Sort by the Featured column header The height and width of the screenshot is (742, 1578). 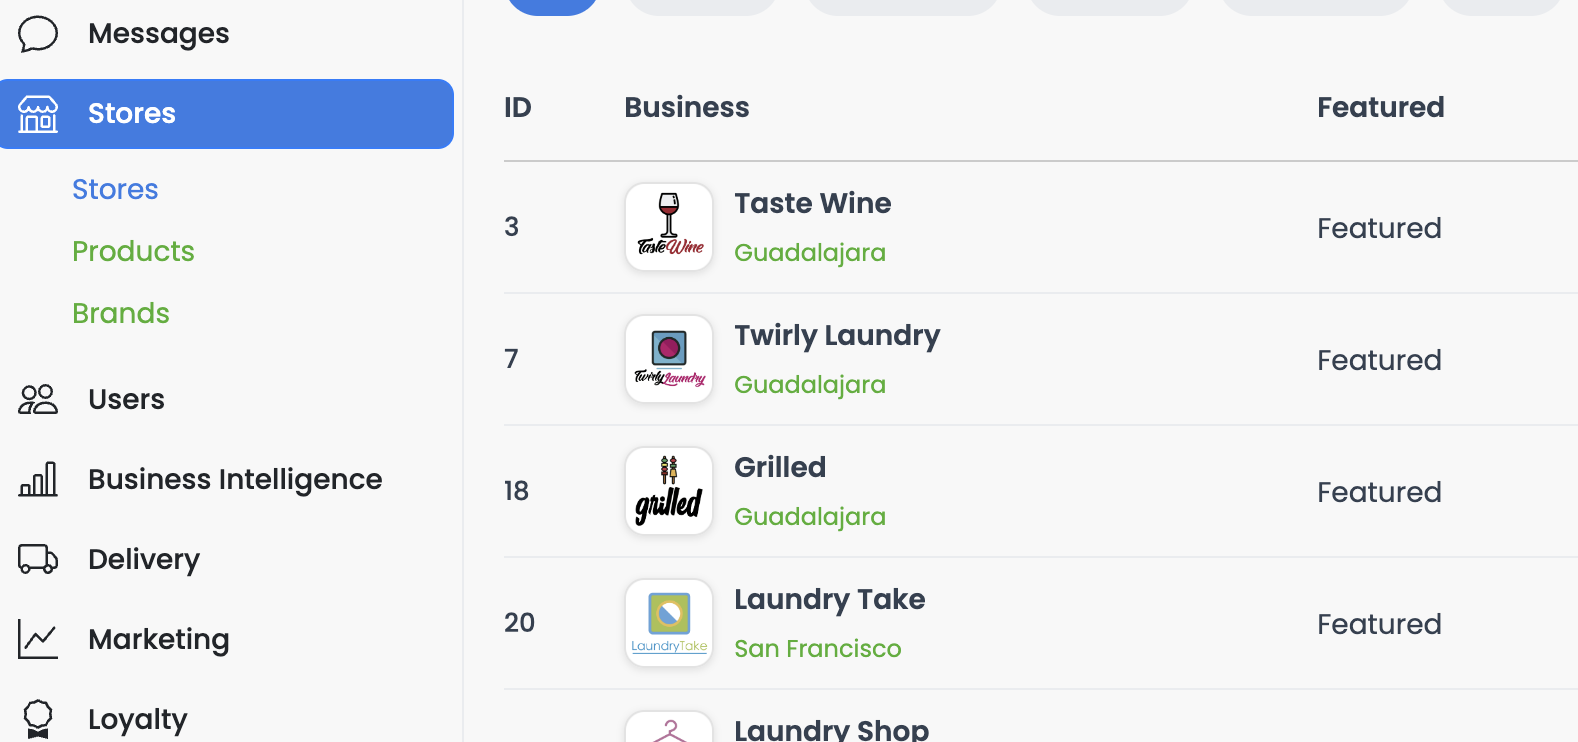[x=1380, y=107]
